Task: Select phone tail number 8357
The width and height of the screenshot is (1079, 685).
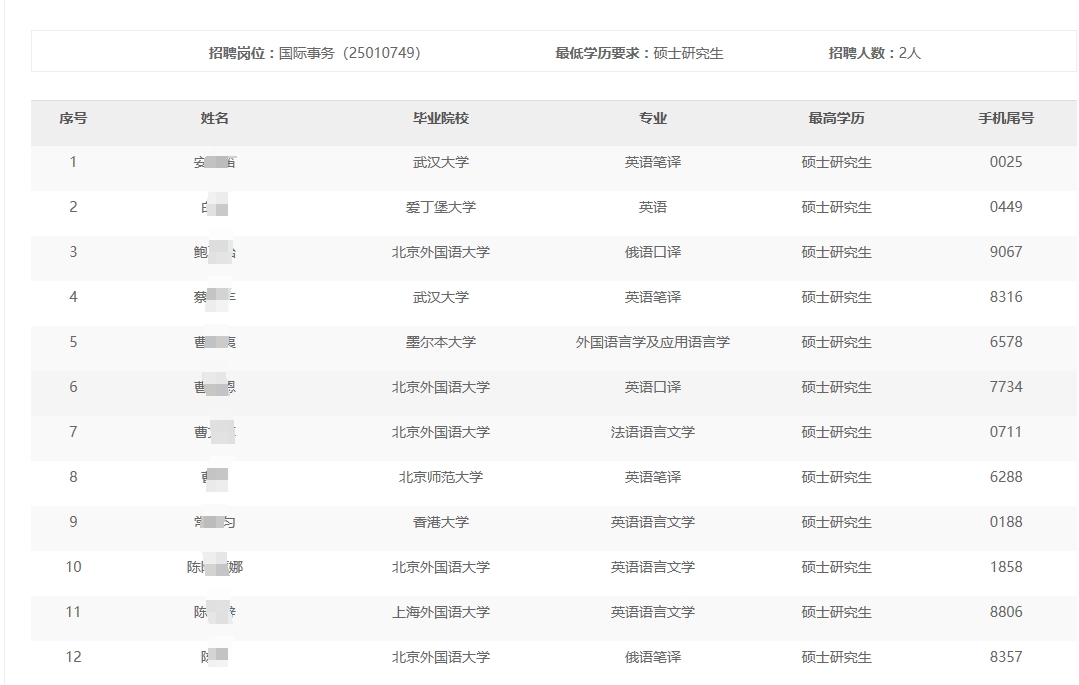Action: tap(1005, 657)
